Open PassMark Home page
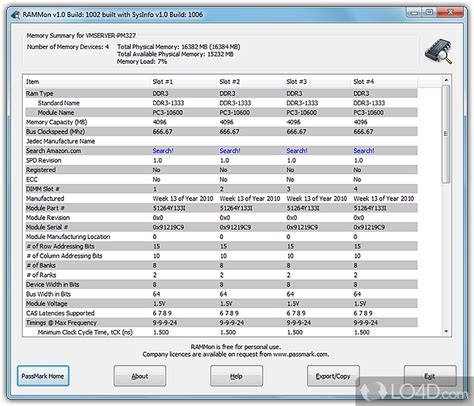Viewport: 474px width, 406px height. pyautogui.click(x=43, y=376)
